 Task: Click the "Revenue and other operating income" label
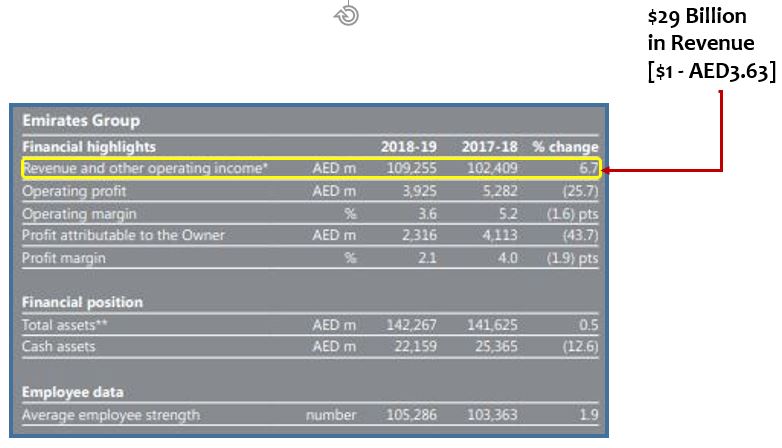pos(145,168)
